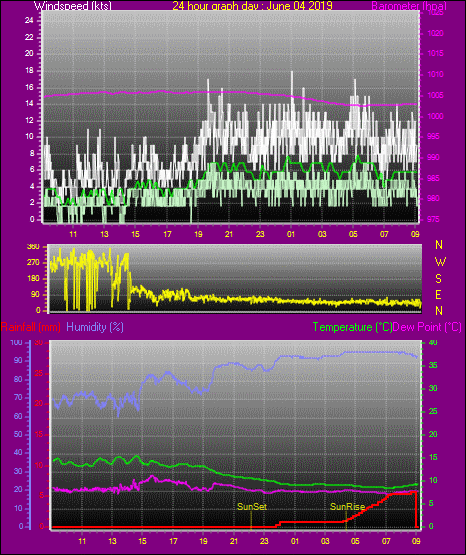This screenshot has width=466, height=555.
Task: Select the "Temperature (°C)" legend label
Action: [x=352, y=327]
